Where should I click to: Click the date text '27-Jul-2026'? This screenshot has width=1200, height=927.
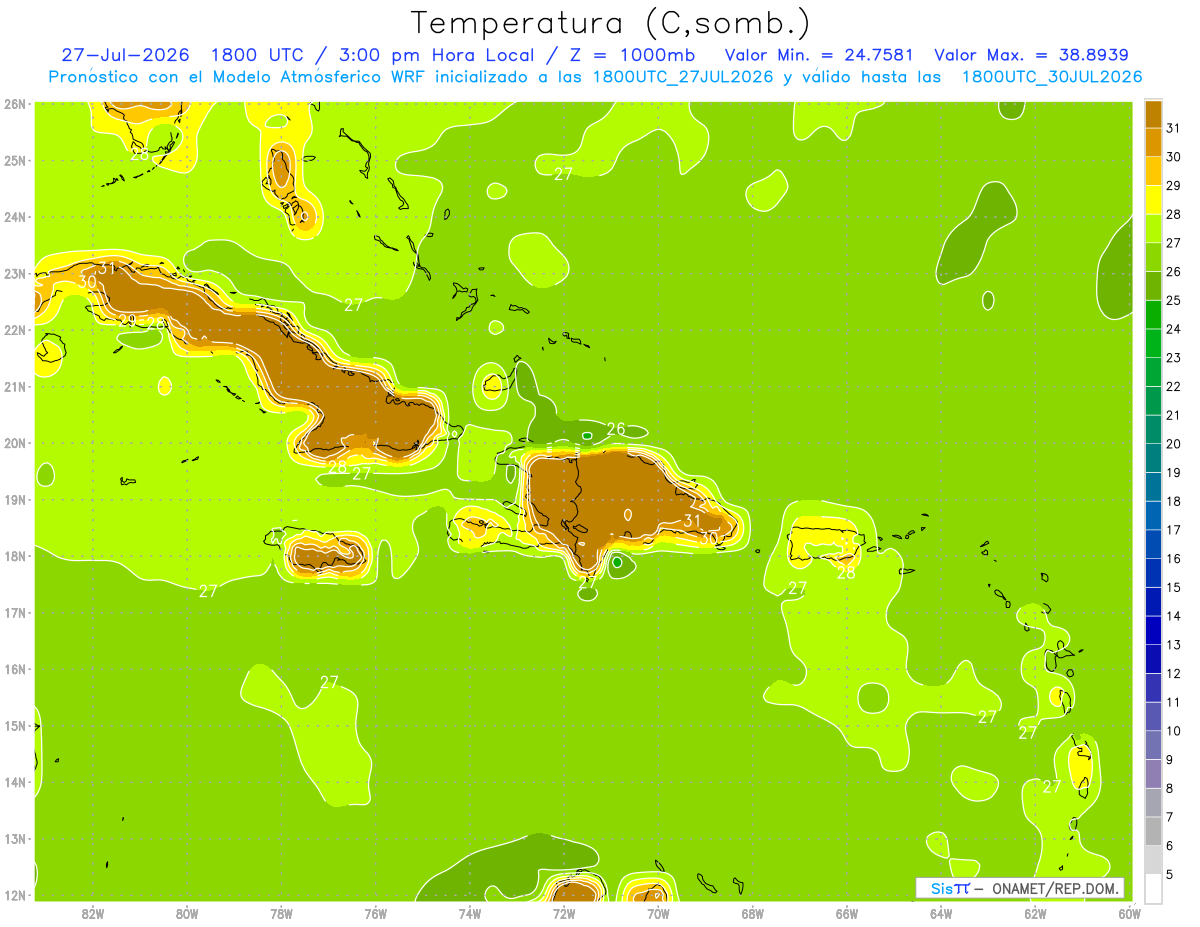(125, 55)
